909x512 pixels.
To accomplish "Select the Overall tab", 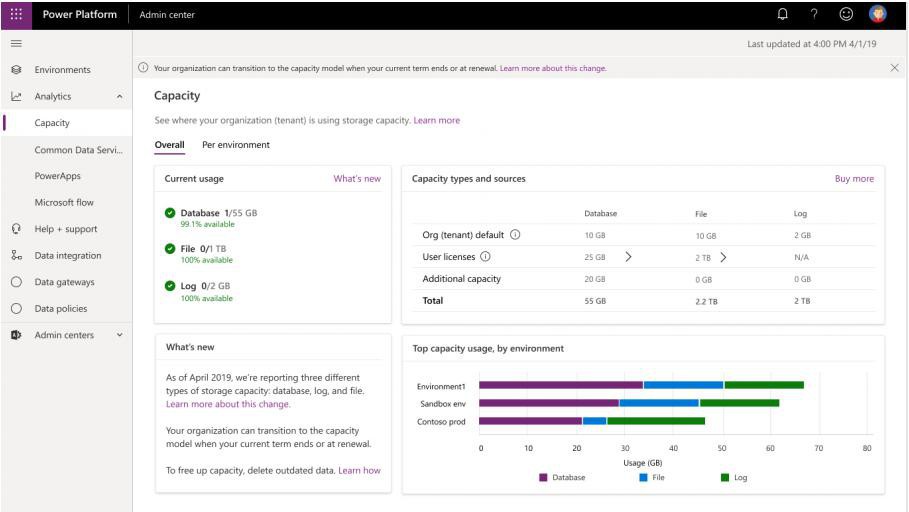I will pyautogui.click(x=169, y=145).
